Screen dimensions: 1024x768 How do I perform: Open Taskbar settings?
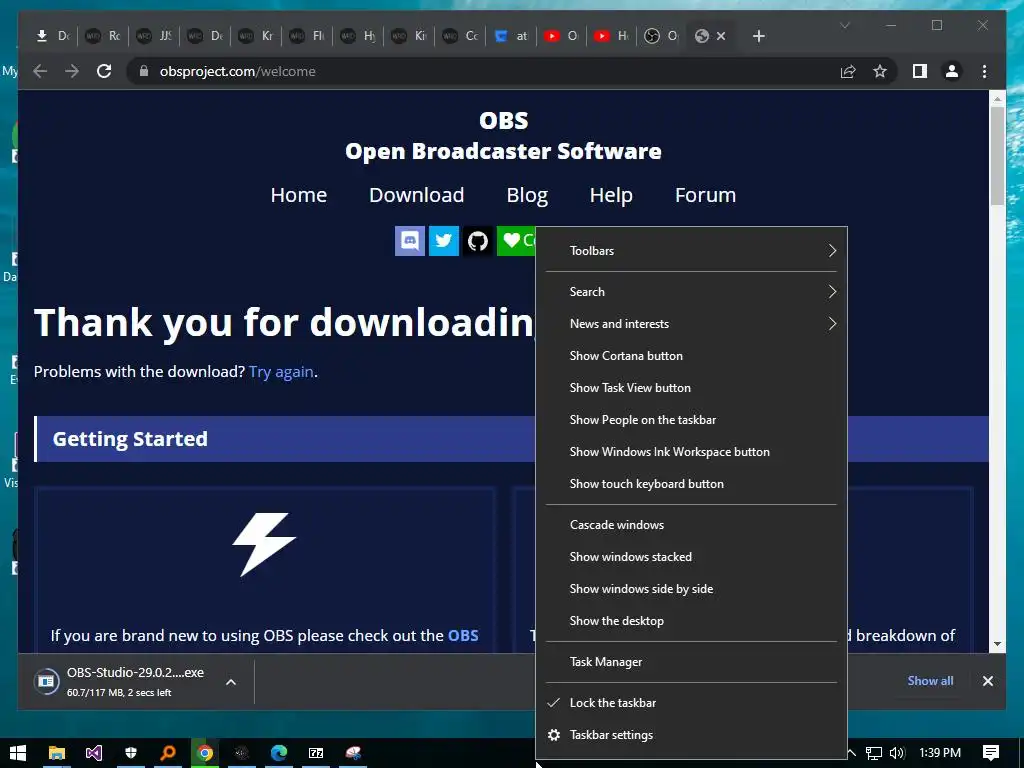692,735
